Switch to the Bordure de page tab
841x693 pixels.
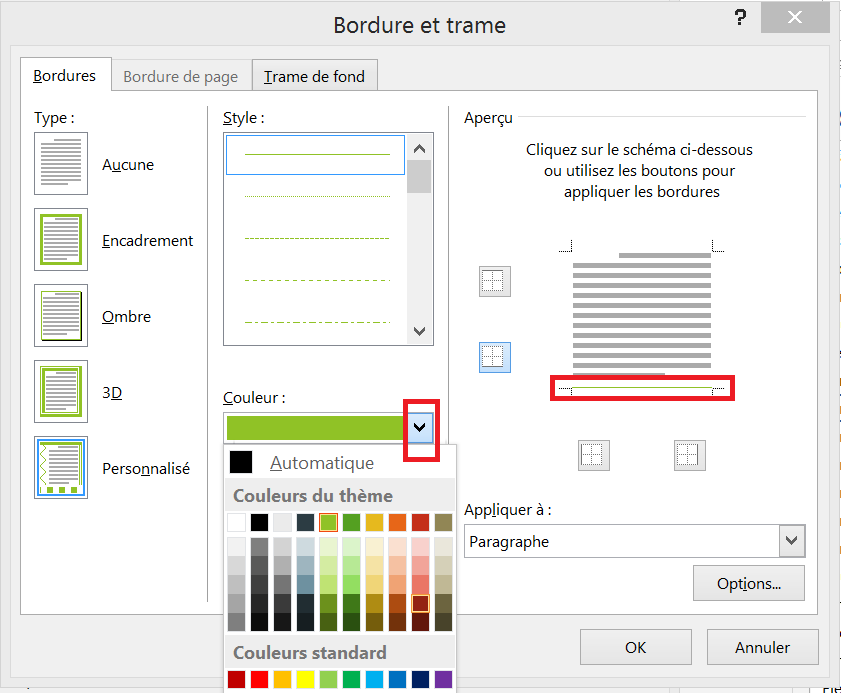[180, 76]
